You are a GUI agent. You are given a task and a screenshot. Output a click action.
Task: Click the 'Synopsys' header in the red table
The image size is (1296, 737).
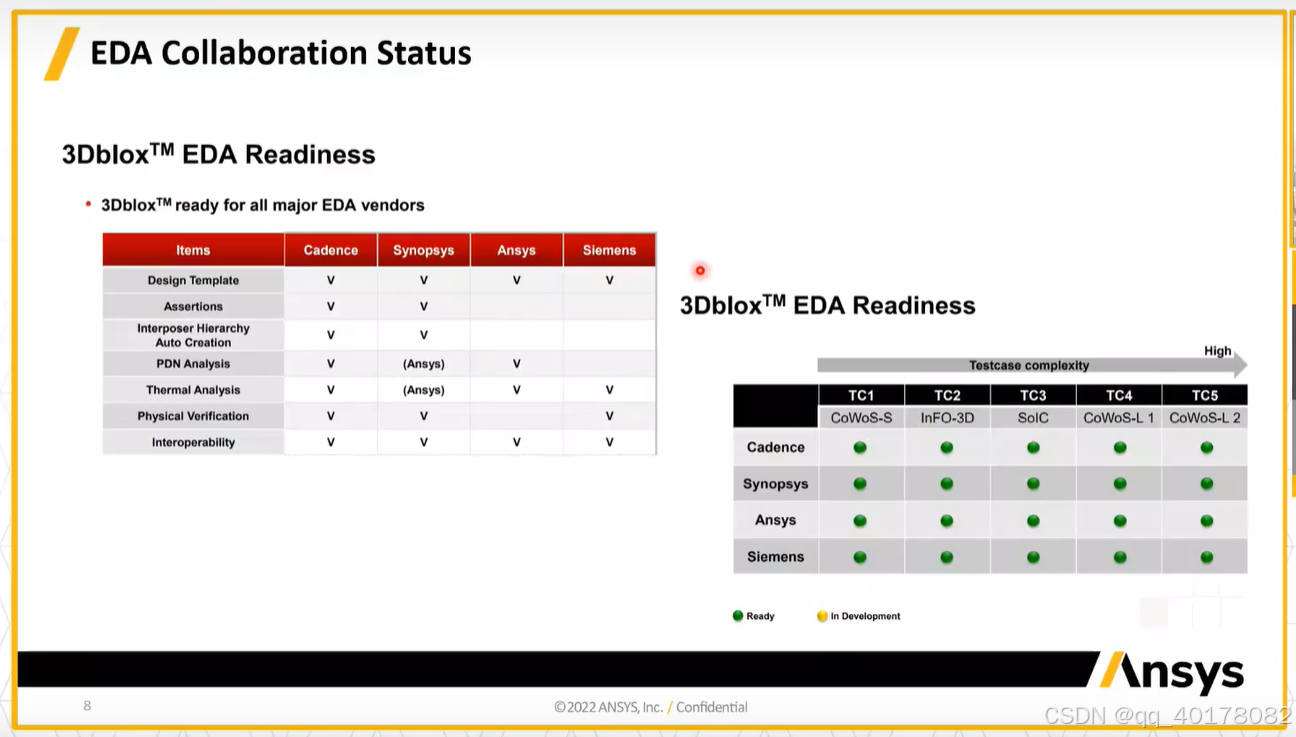click(x=424, y=250)
